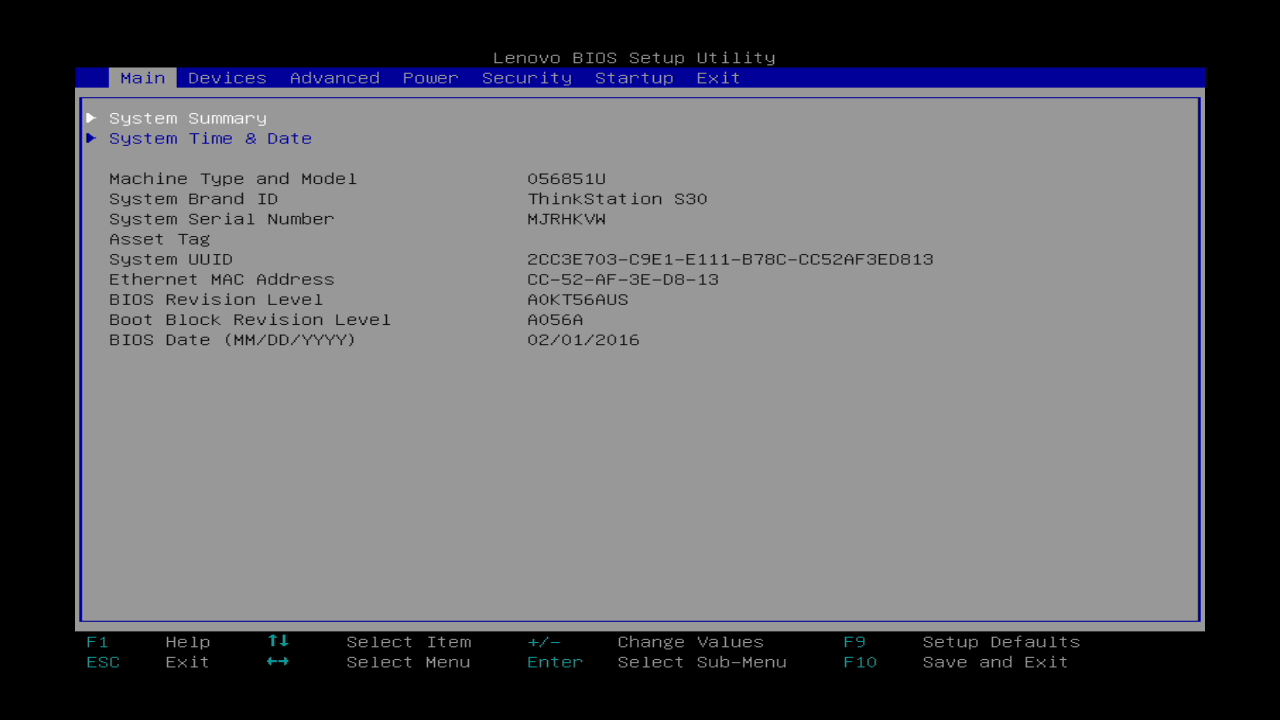
Task: Click the arrow beside System Time & Date
Action: tap(91, 138)
